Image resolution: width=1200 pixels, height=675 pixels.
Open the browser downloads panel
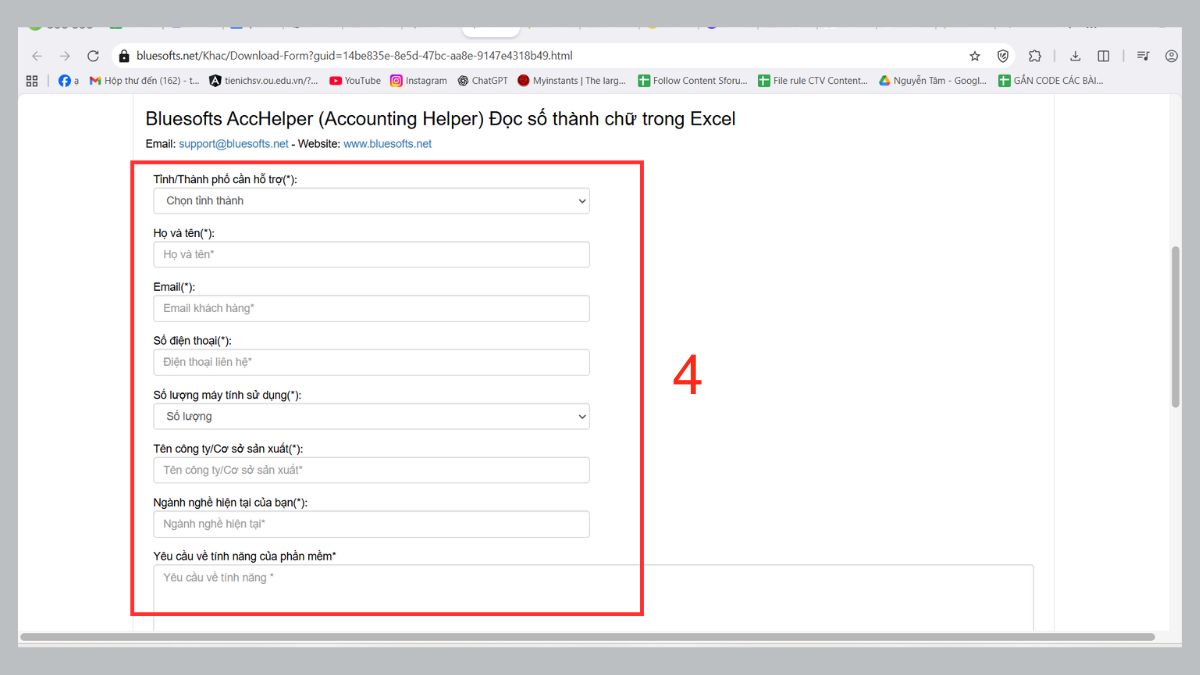click(x=1075, y=56)
